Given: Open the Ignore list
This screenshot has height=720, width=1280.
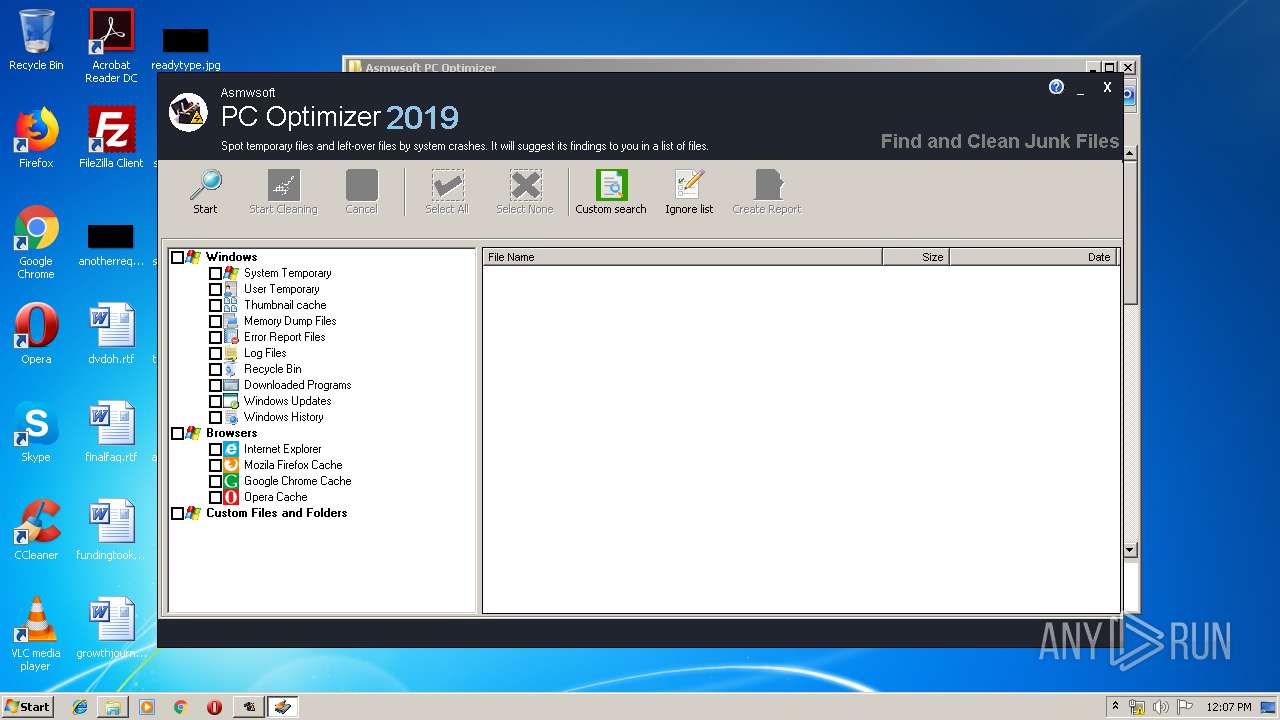Looking at the screenshot, I should tap(689, 192).
